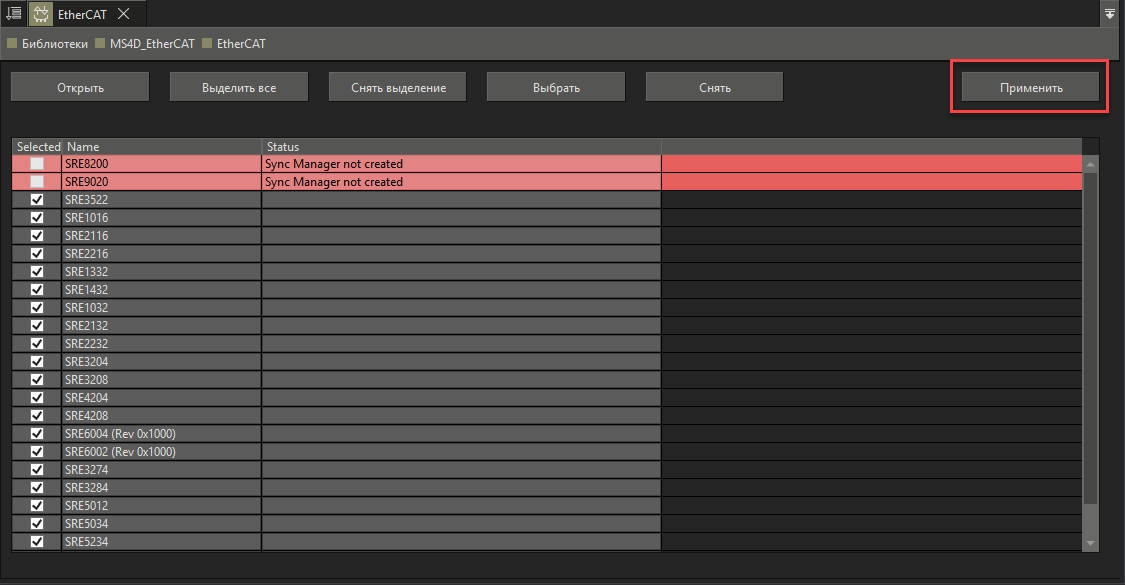Select the SRE5234 name cell
Image resolution: width=1125 pixels, height=585 pixels.
[x=162, y=541]
